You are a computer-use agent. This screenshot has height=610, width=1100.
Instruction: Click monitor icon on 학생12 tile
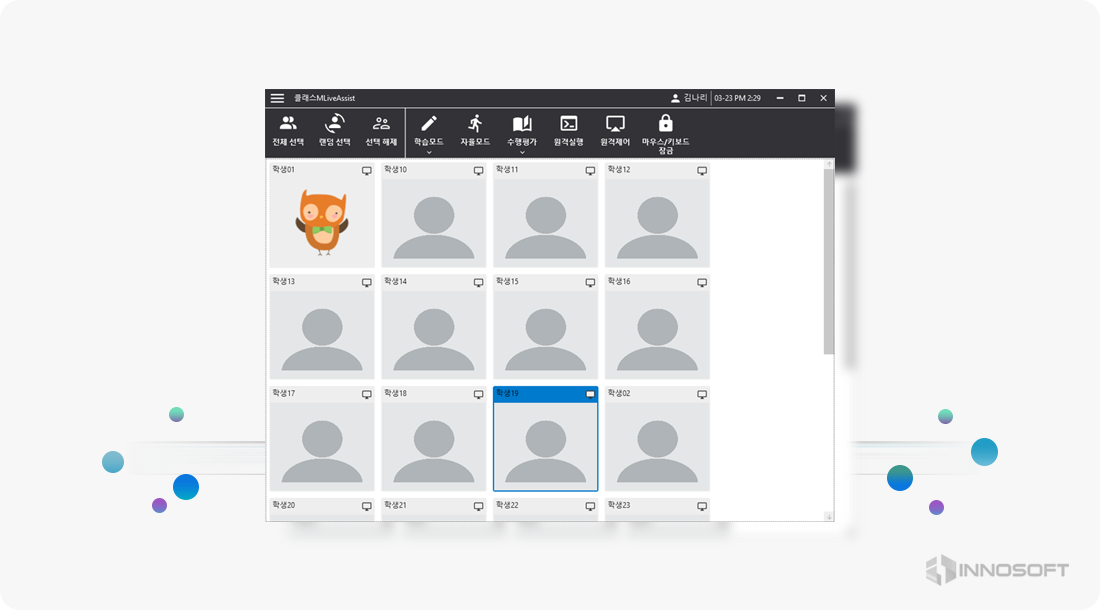702,171
